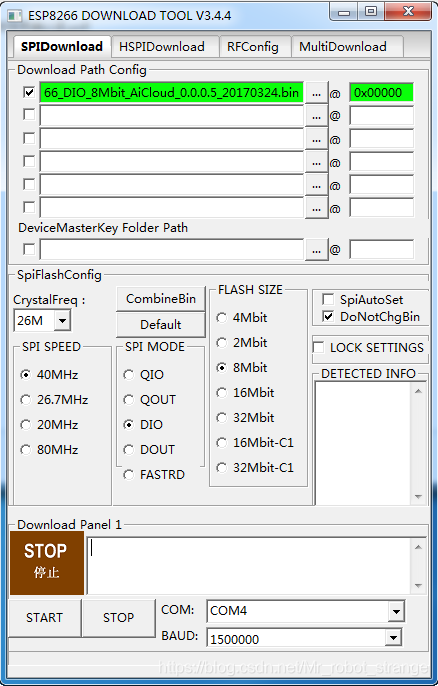Click the CombineBin button
Screen dimensions: 438x686
(161, 299)
